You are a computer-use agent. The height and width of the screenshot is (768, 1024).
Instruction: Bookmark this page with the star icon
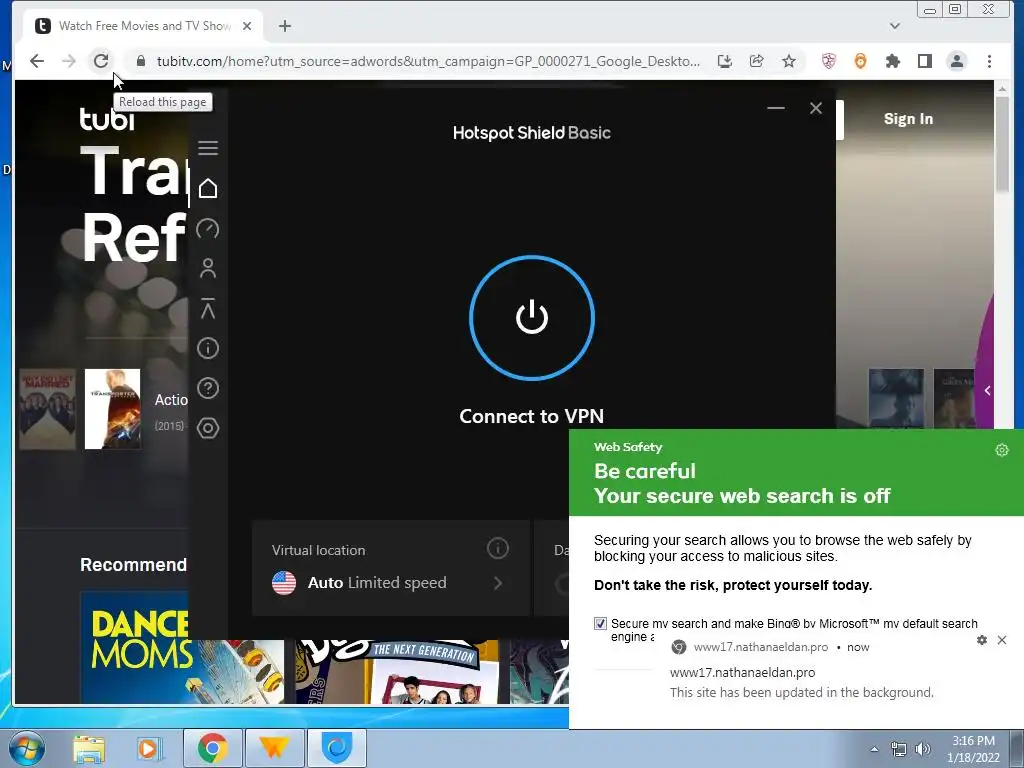789,61
